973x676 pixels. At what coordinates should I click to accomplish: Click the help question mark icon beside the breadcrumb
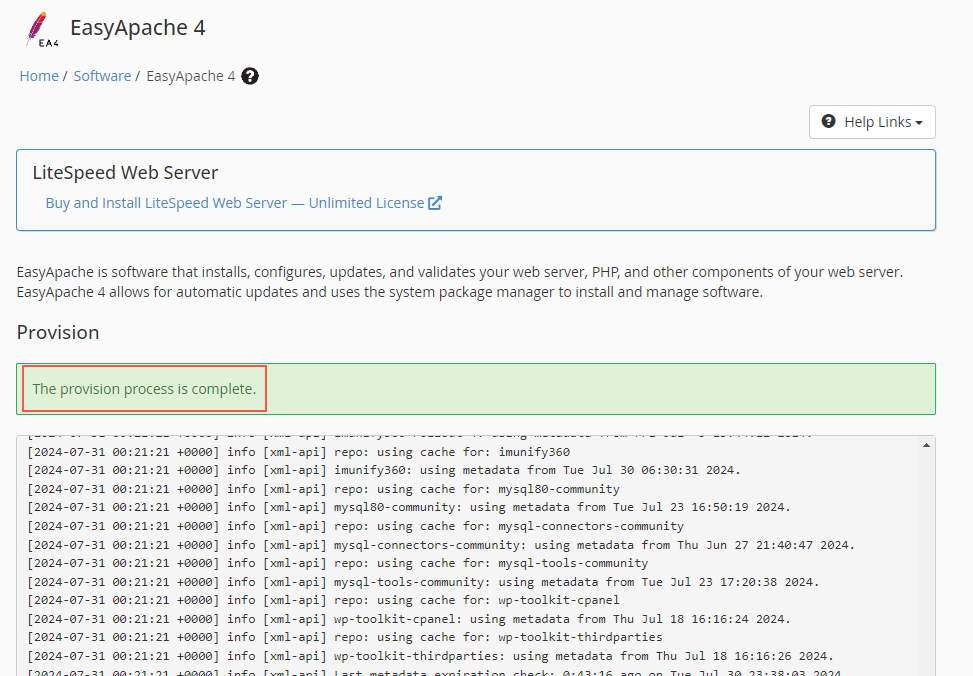pos(249,76)
